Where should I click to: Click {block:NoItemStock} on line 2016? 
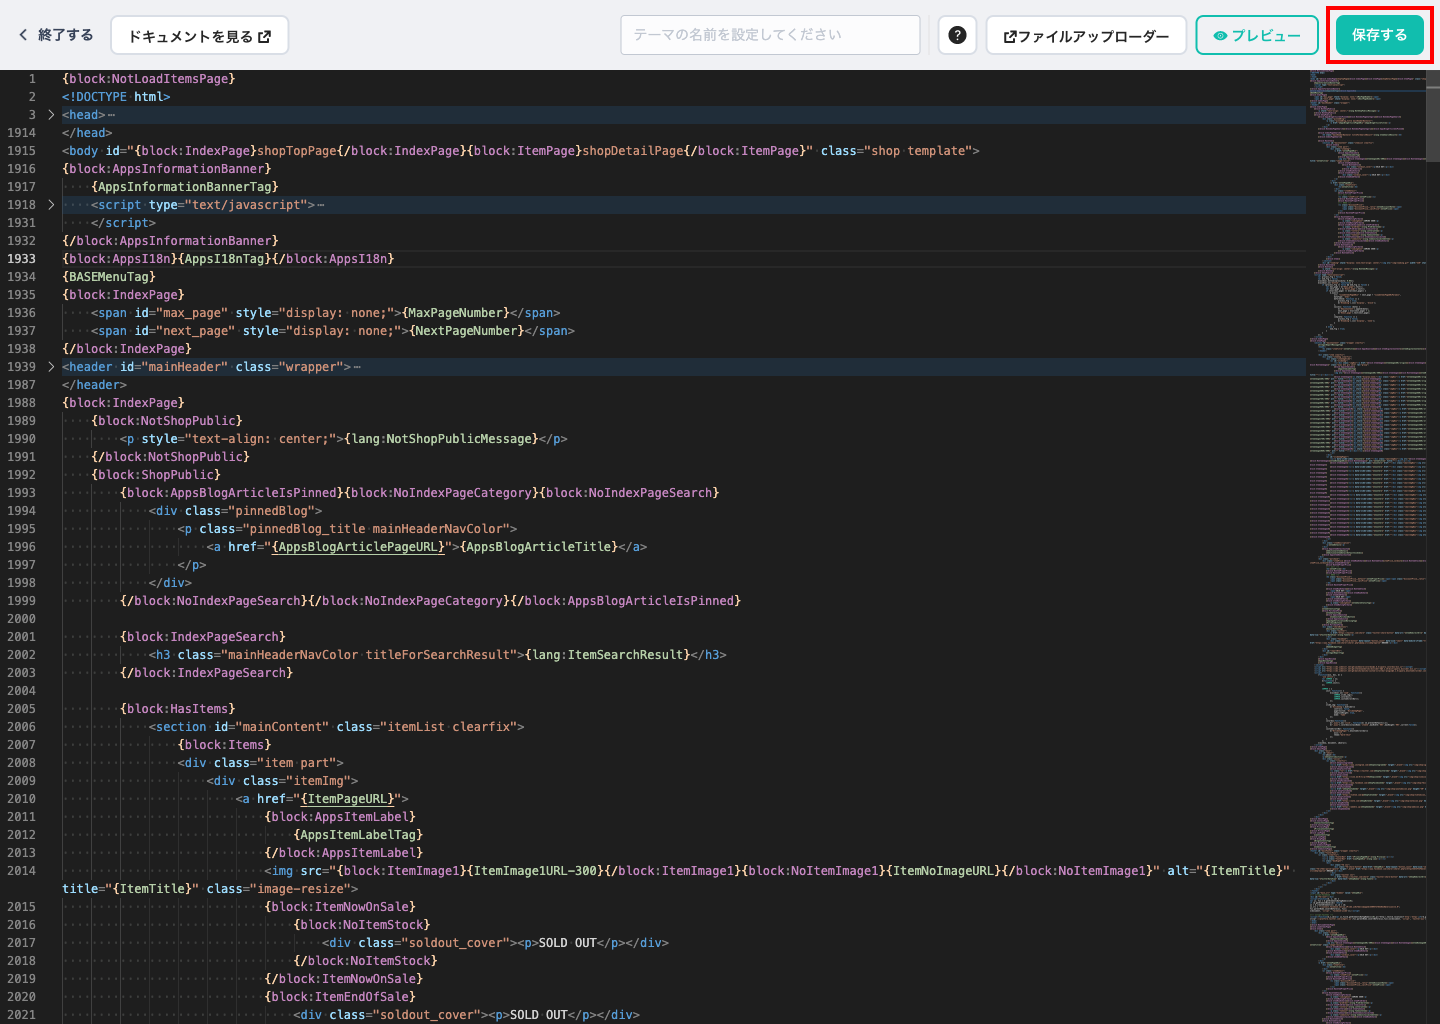tap(362, 925)
